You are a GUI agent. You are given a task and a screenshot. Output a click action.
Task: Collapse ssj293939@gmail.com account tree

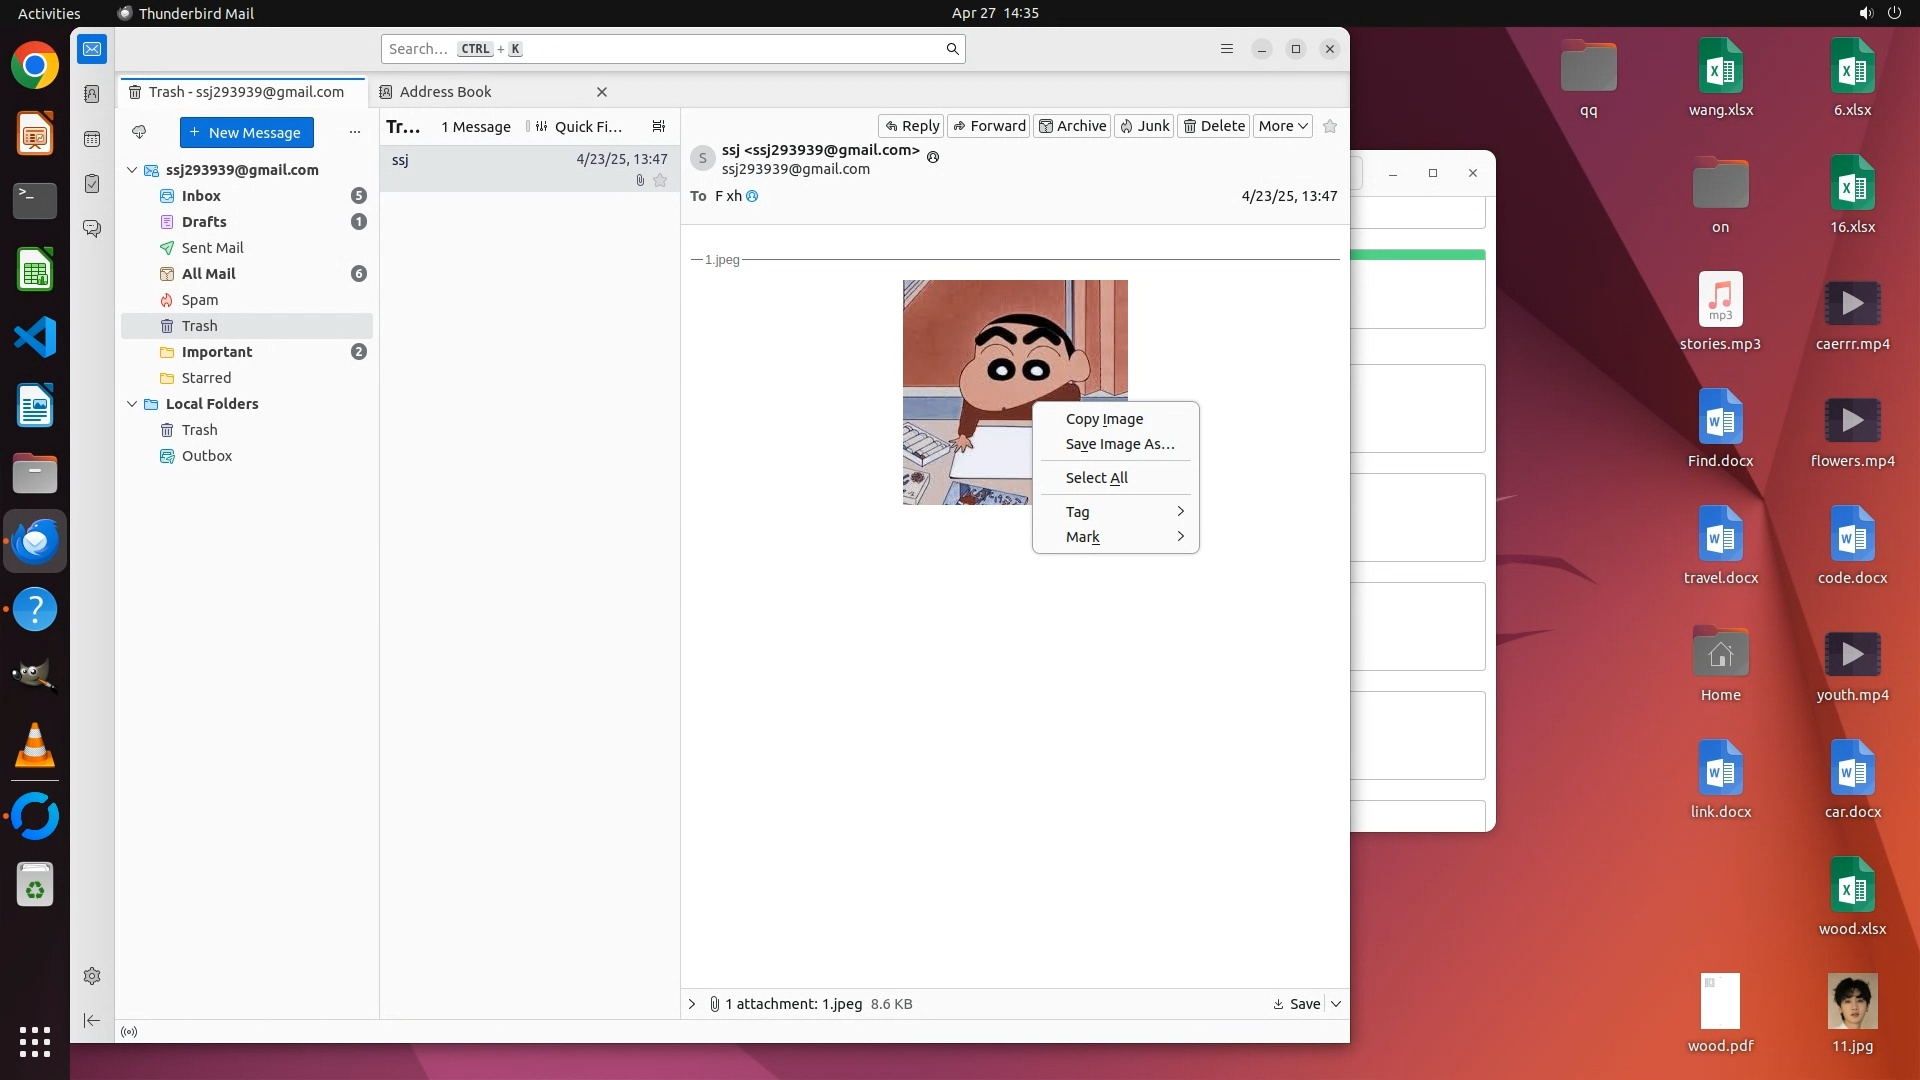(132, 170)
